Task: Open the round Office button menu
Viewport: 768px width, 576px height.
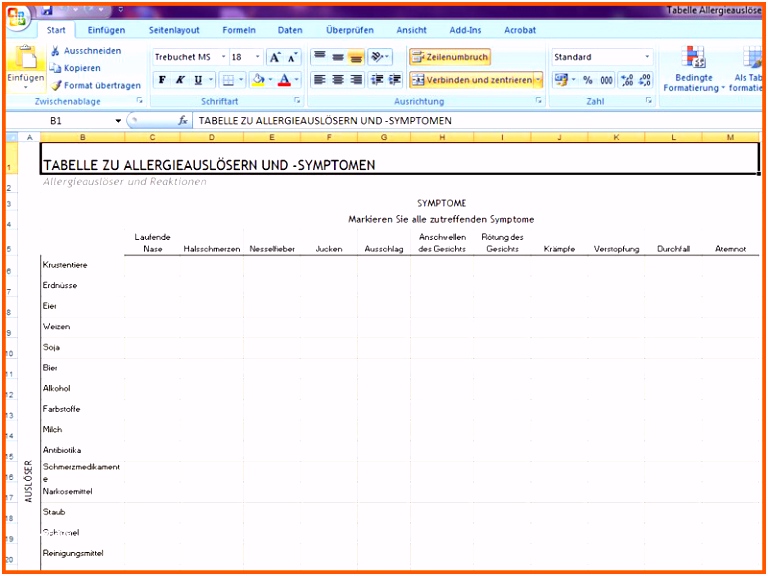Action: click(x=17, y=17)
